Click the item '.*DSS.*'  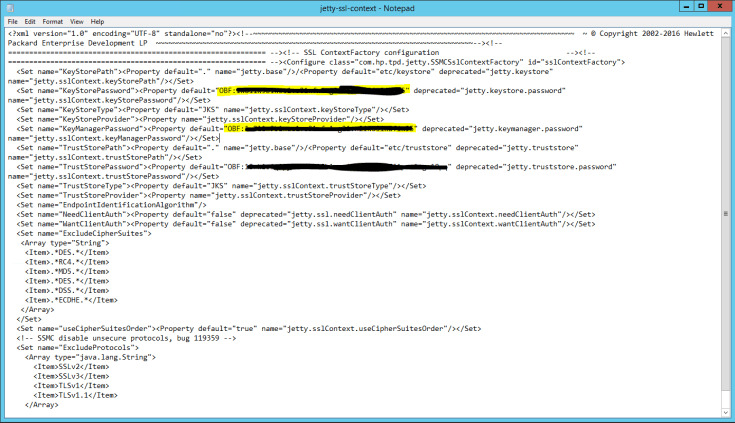[x=67, y=291]
